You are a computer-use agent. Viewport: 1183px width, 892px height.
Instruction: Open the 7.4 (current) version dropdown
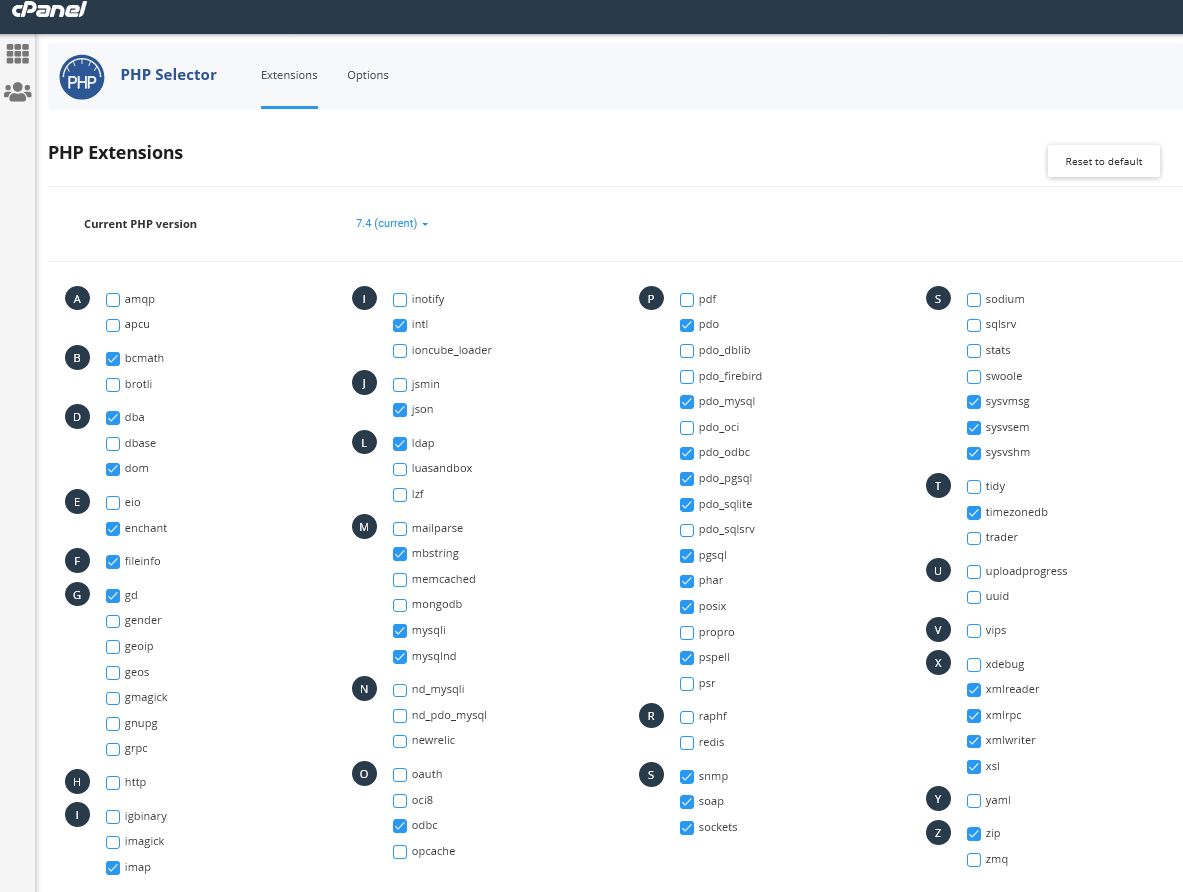[x=392, y=224]
